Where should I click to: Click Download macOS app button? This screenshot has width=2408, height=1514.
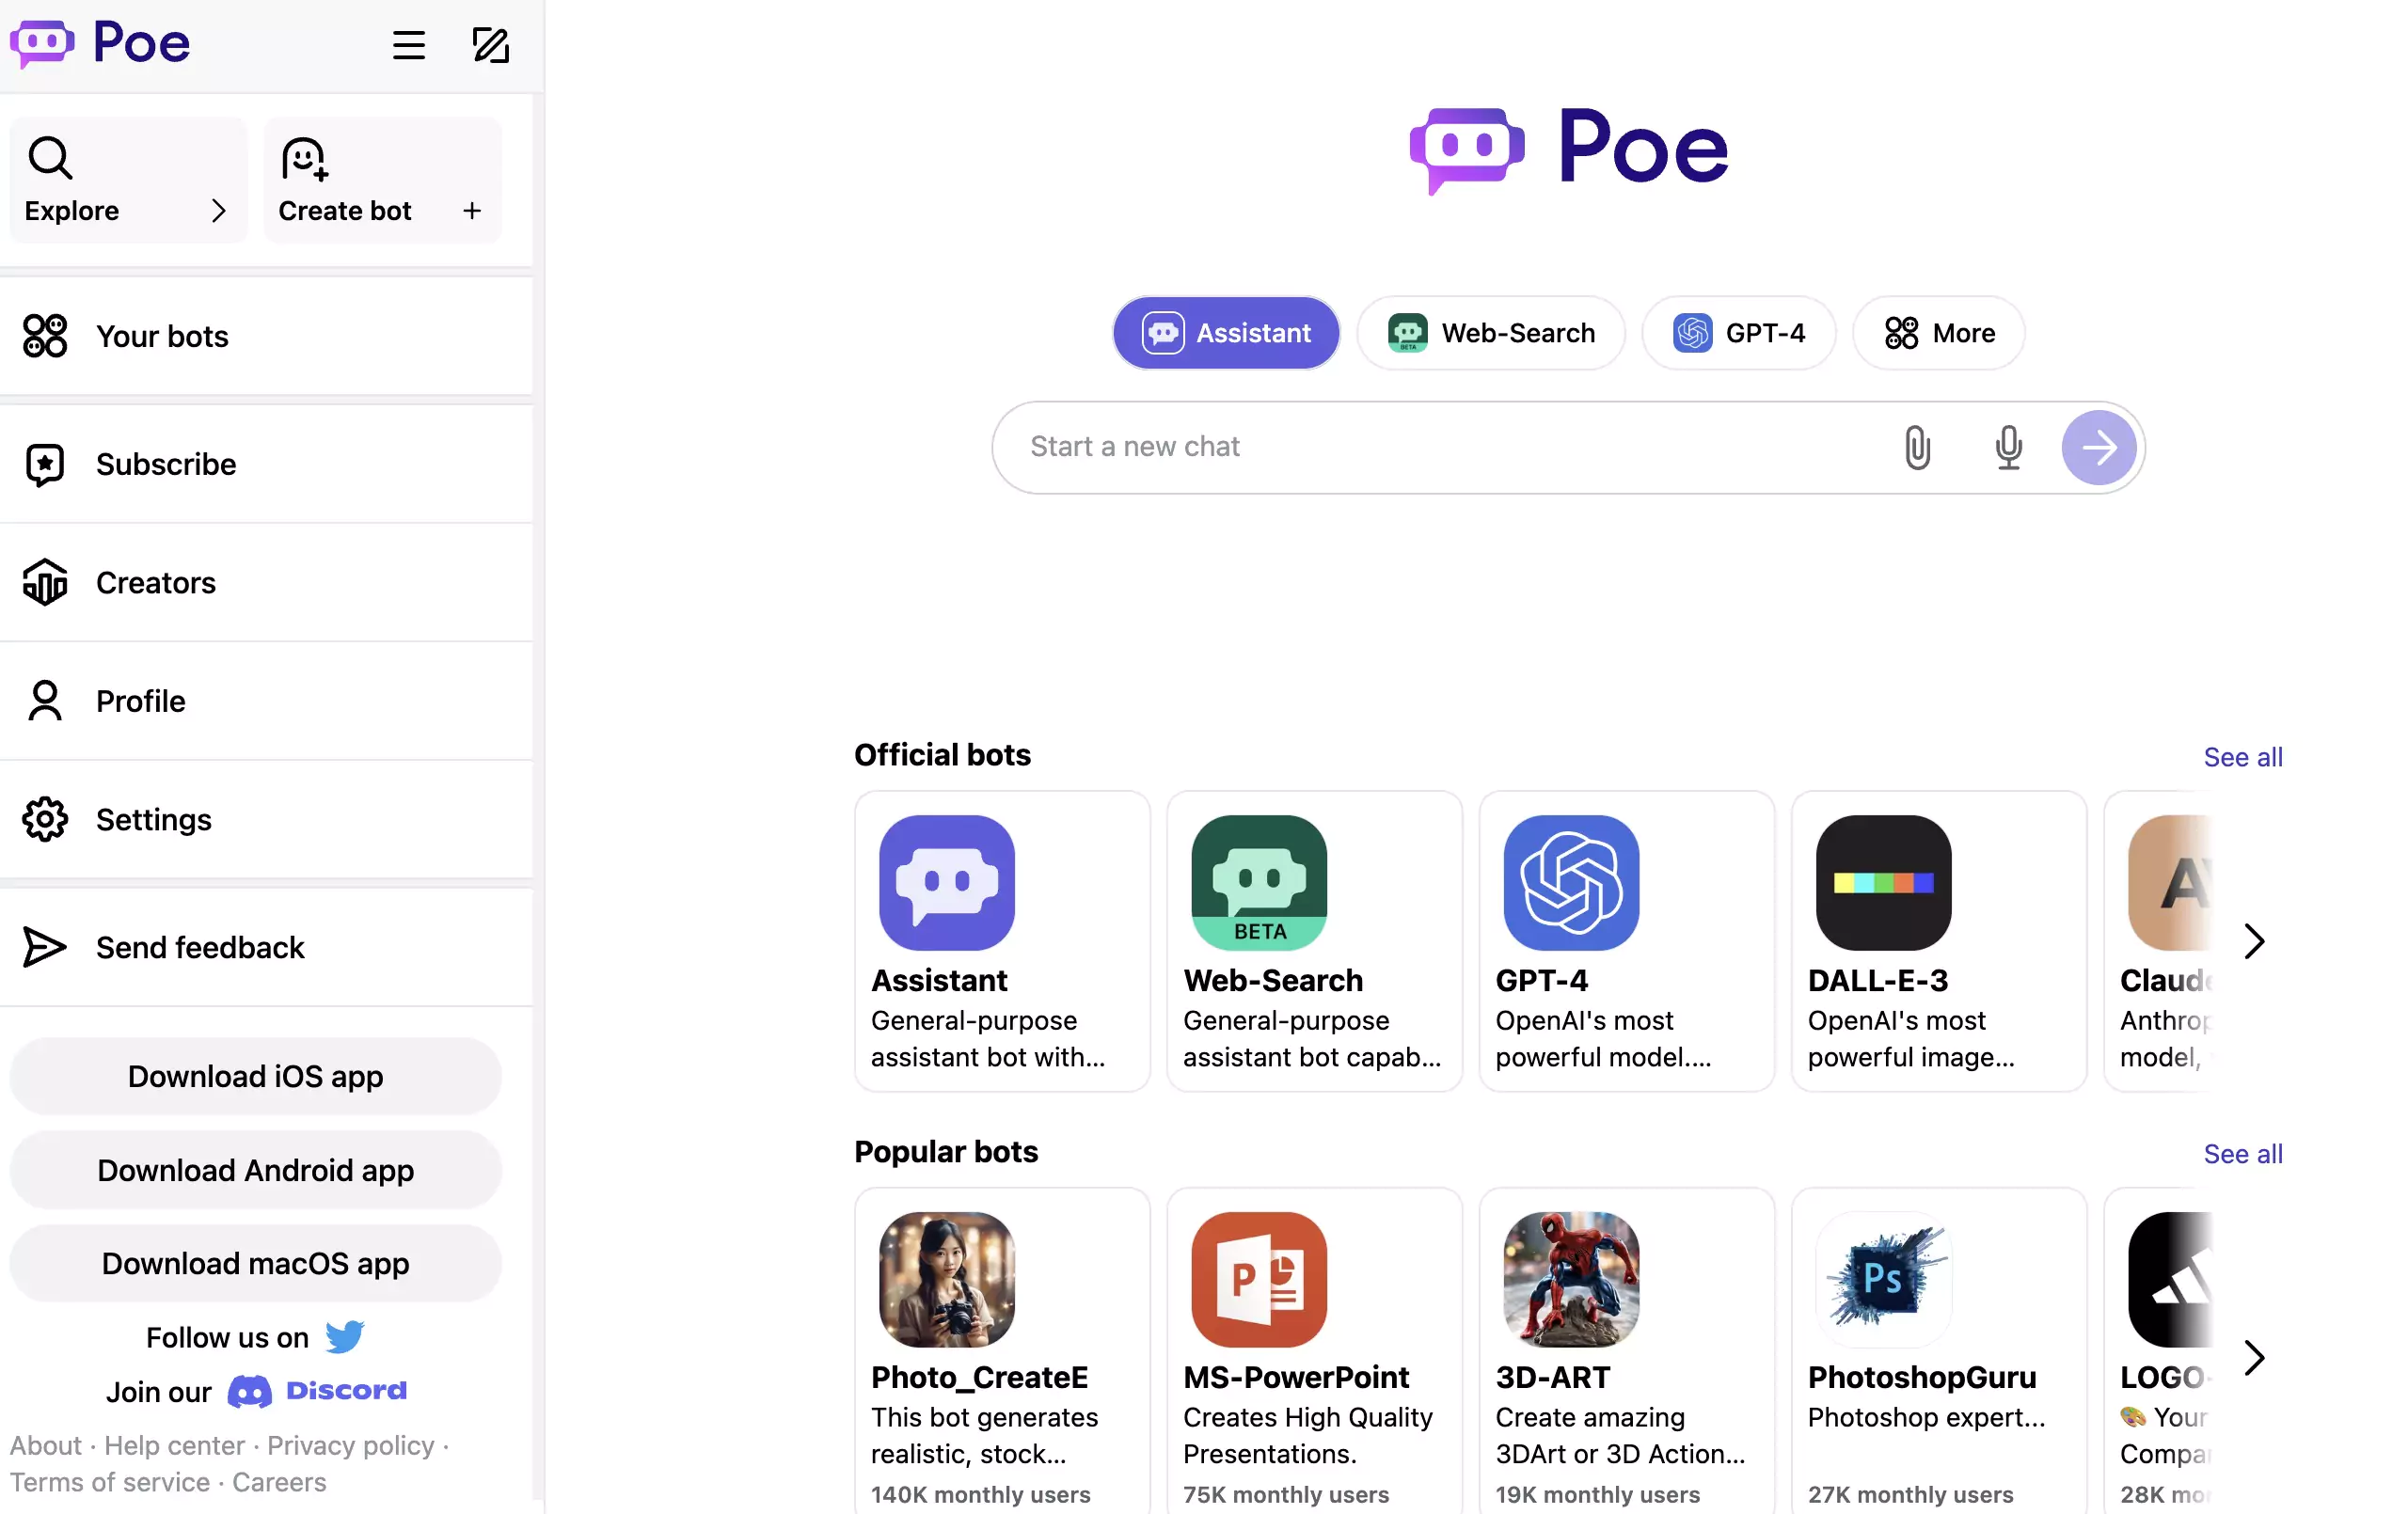256,1264
